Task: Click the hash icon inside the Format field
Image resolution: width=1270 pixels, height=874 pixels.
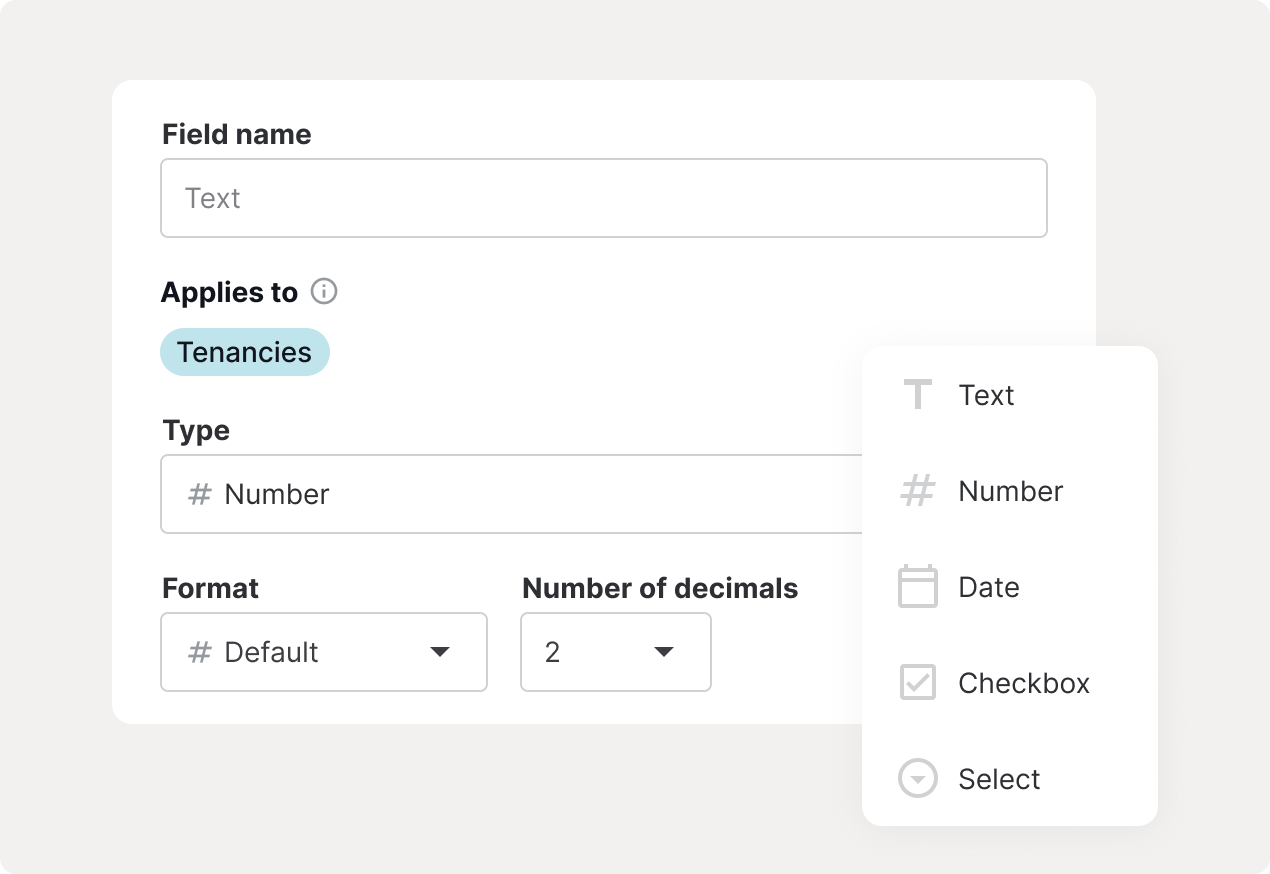Action: pos(200,652)
